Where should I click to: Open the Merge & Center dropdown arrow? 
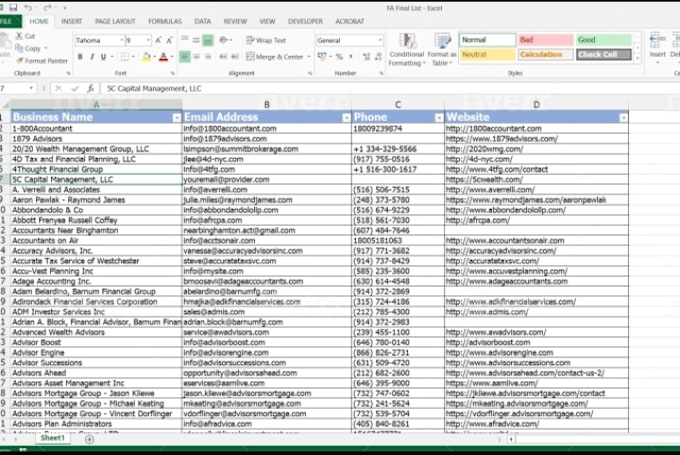(309, 57)
